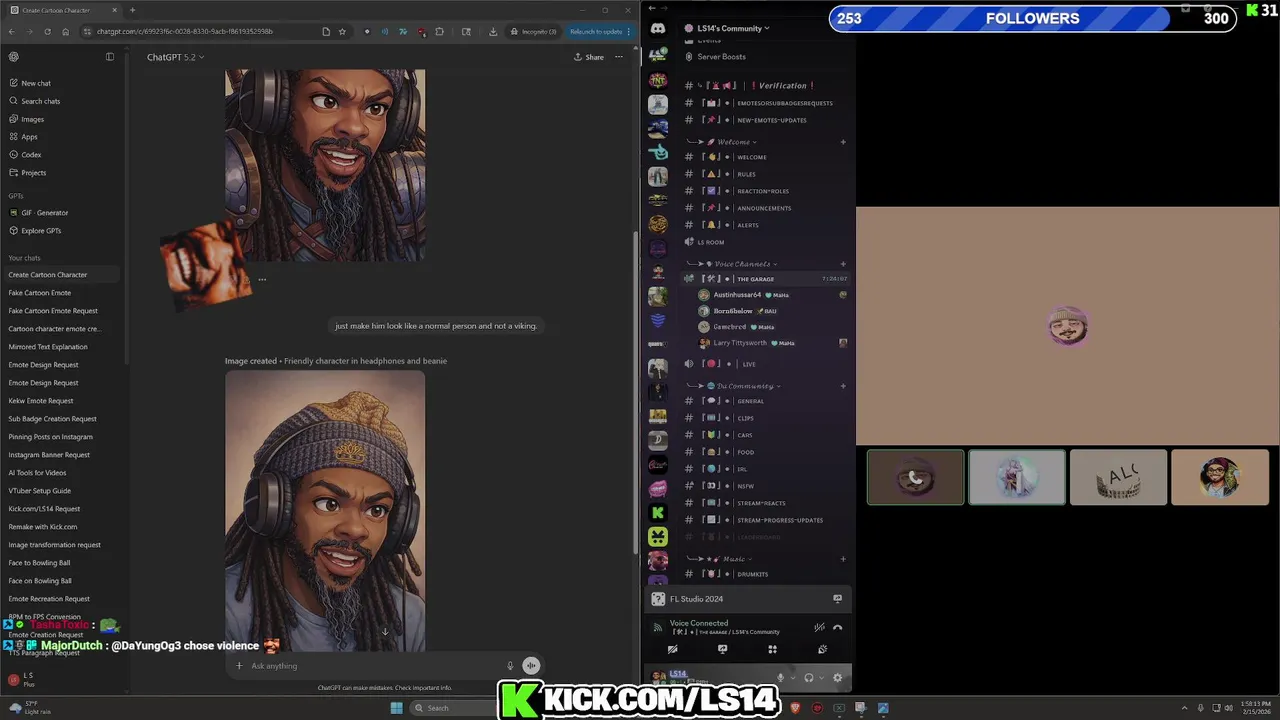Open Discord user settings gear
Viewport: 1280px width, 720px height.
[x=837, y=677]
